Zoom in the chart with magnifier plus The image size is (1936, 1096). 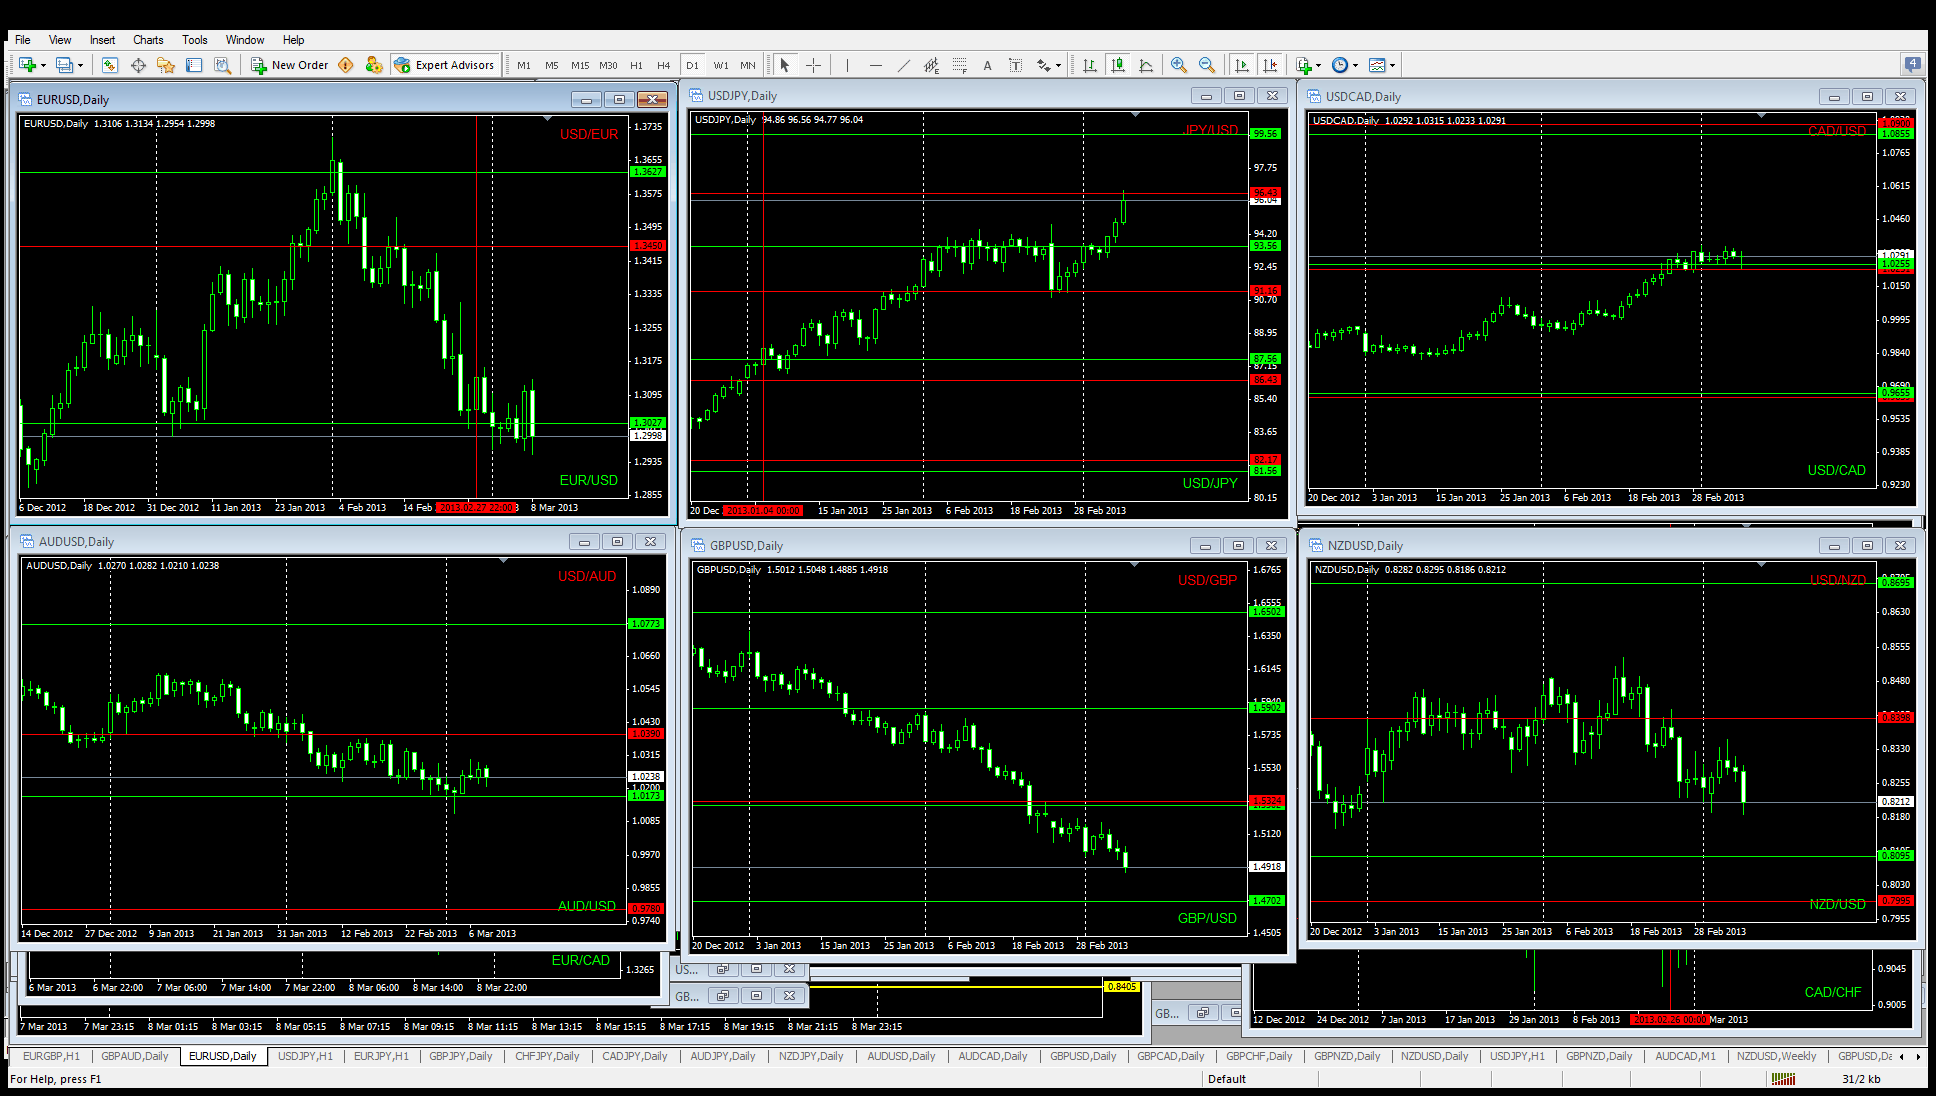[x=1179, y=65]
